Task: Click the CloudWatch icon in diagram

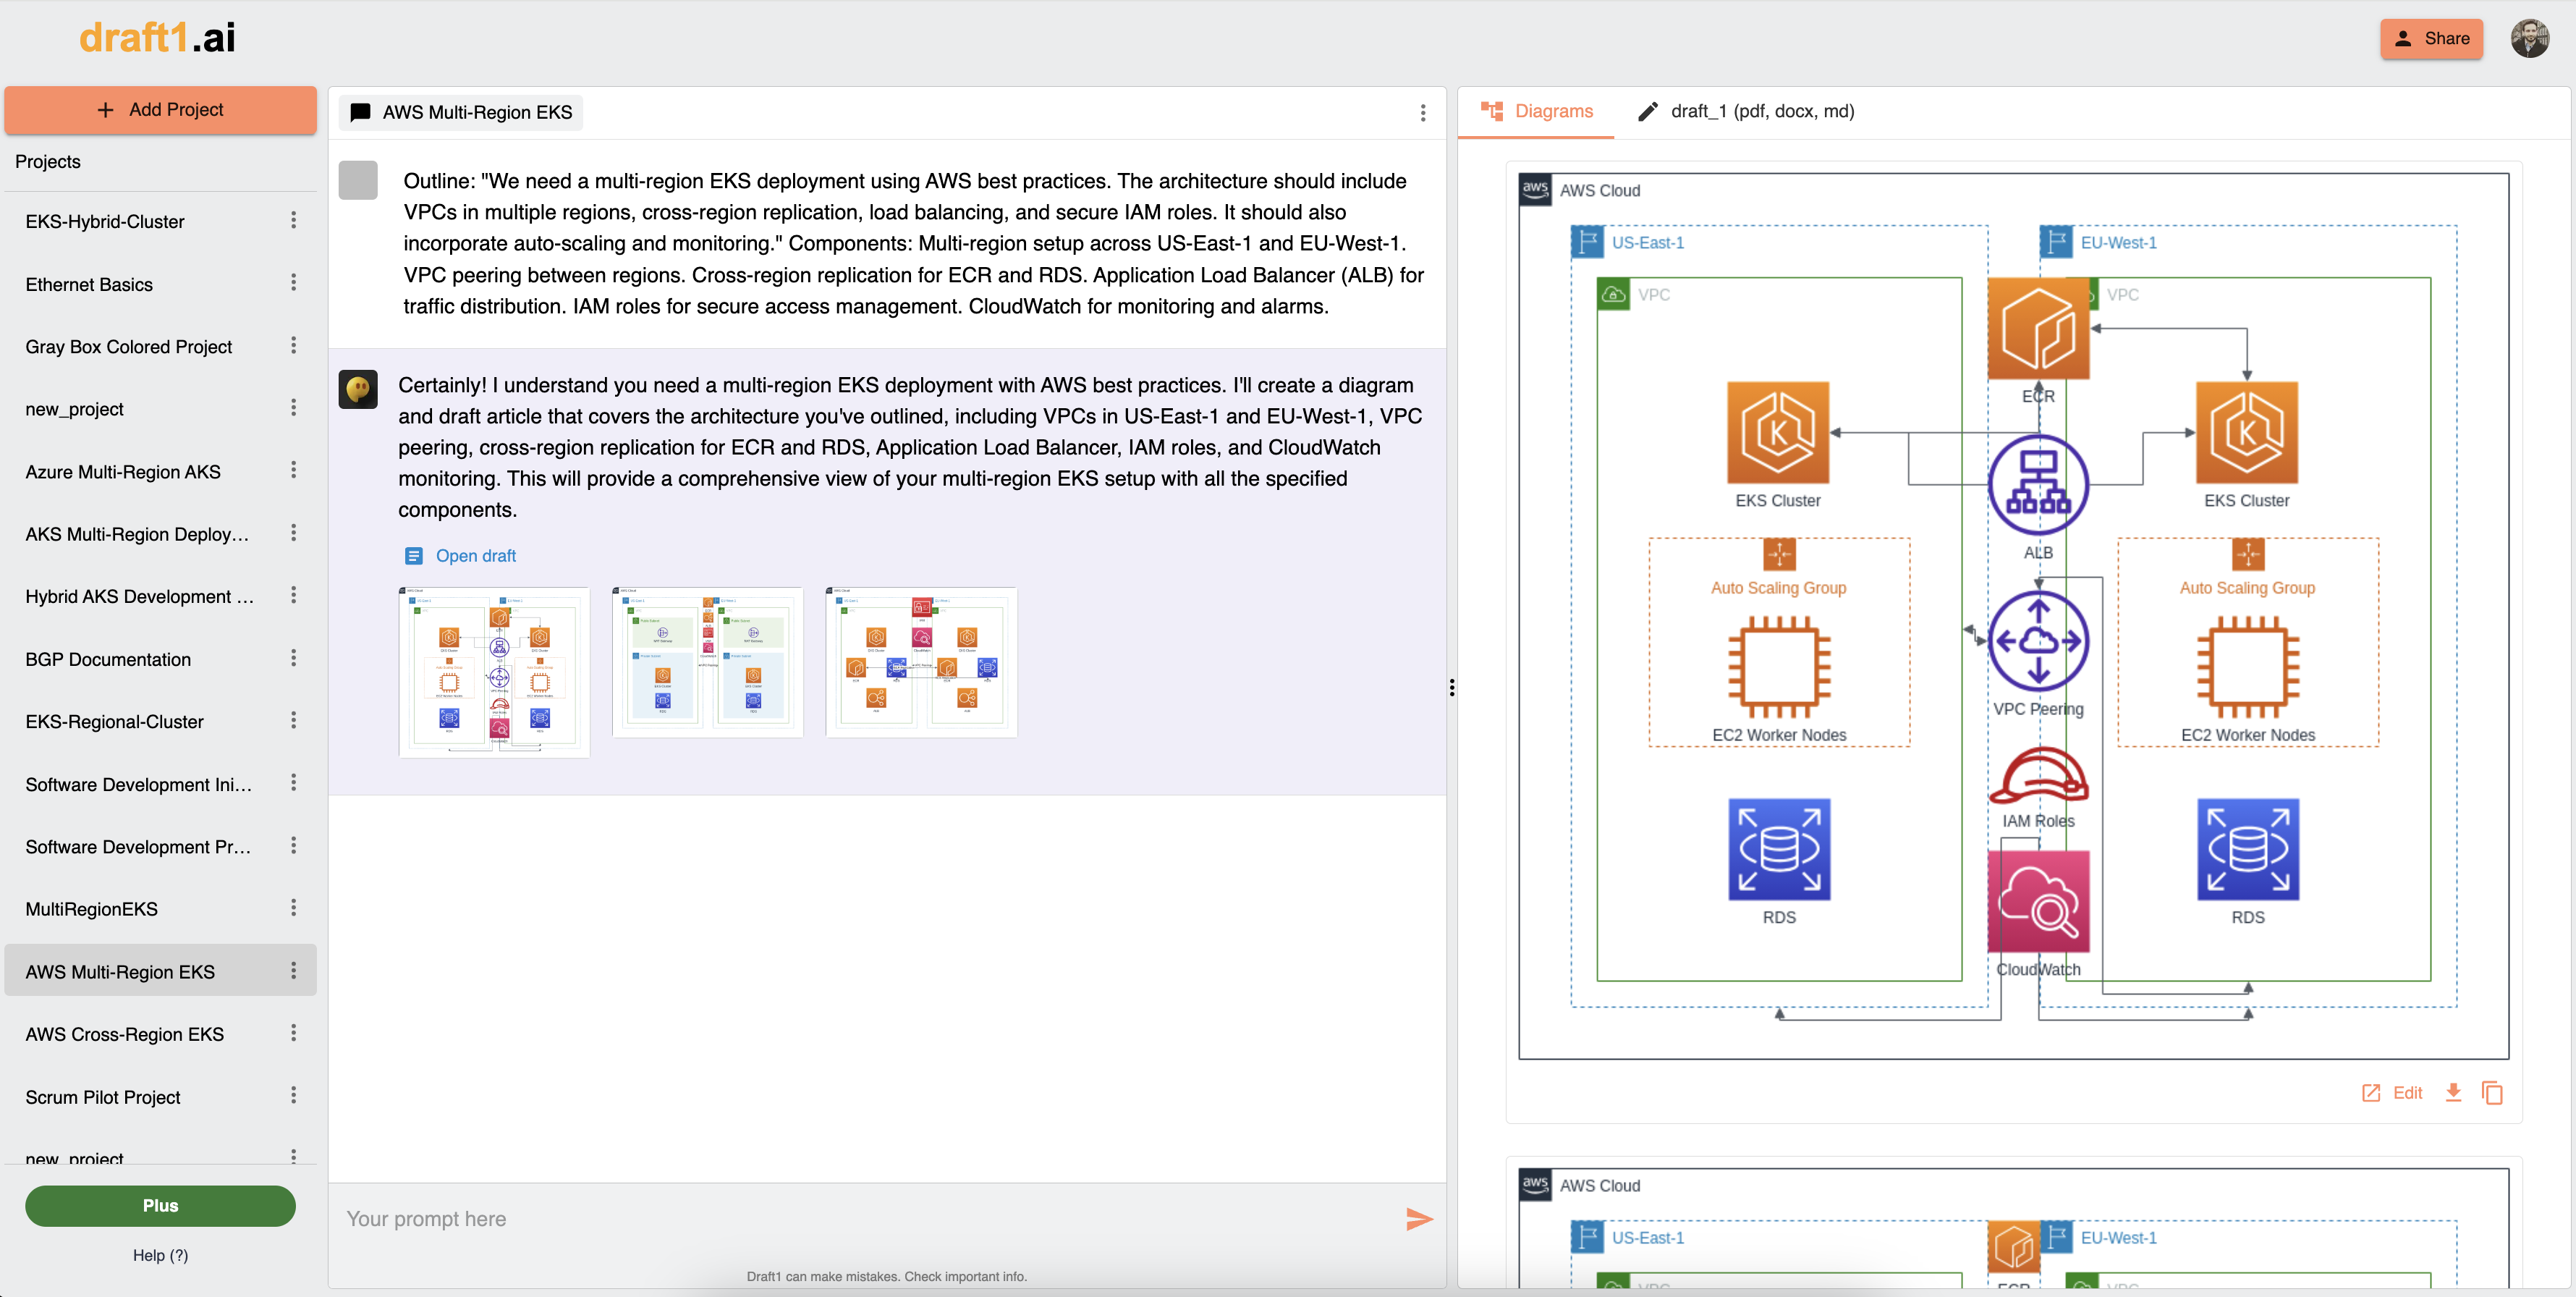Action: coord(2038,901)
